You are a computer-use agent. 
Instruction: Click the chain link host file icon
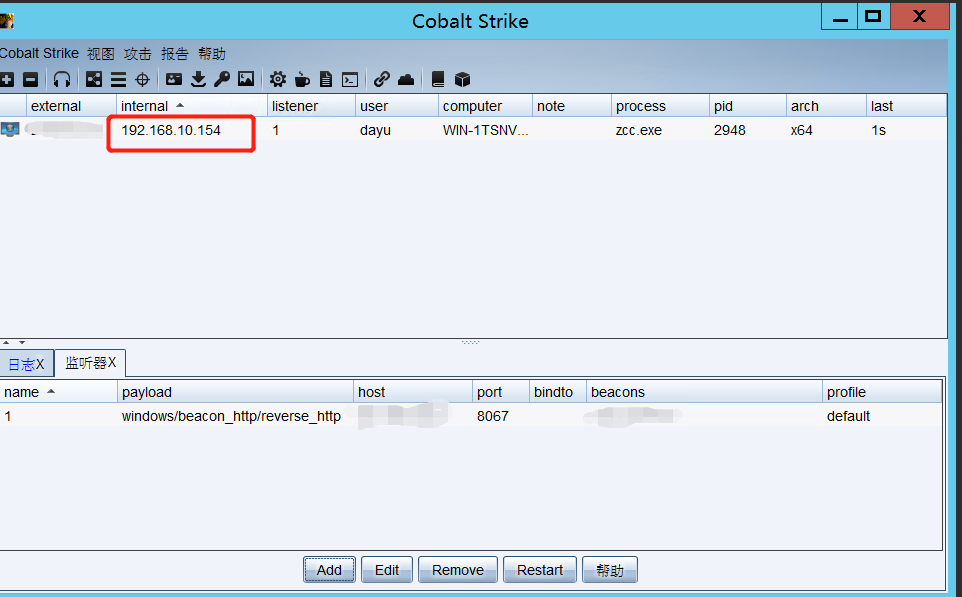[382, 79]
